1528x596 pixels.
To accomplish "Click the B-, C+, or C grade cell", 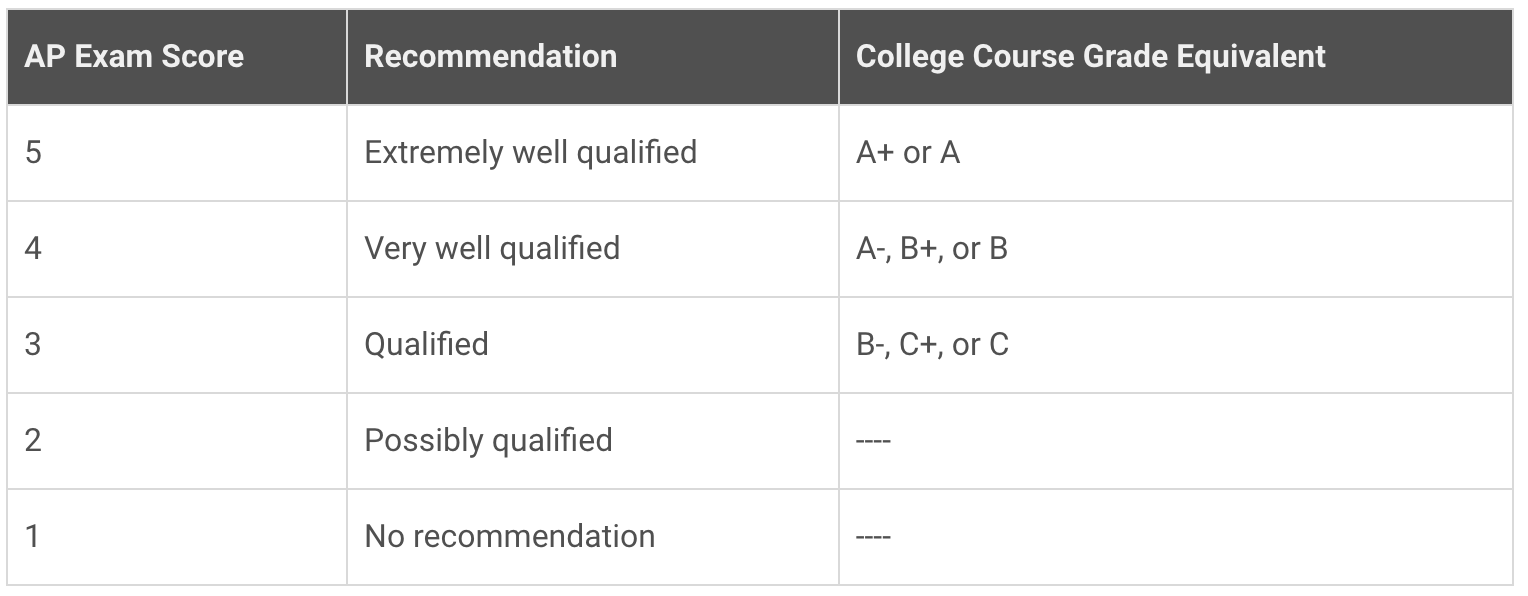I will pos(1175,344).
